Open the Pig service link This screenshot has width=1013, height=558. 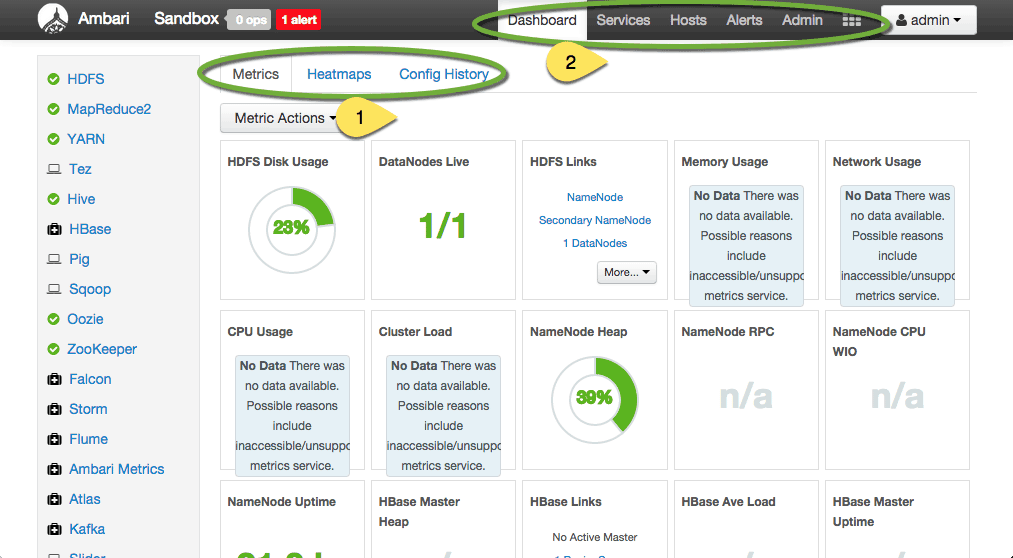(x=79, y=259)
